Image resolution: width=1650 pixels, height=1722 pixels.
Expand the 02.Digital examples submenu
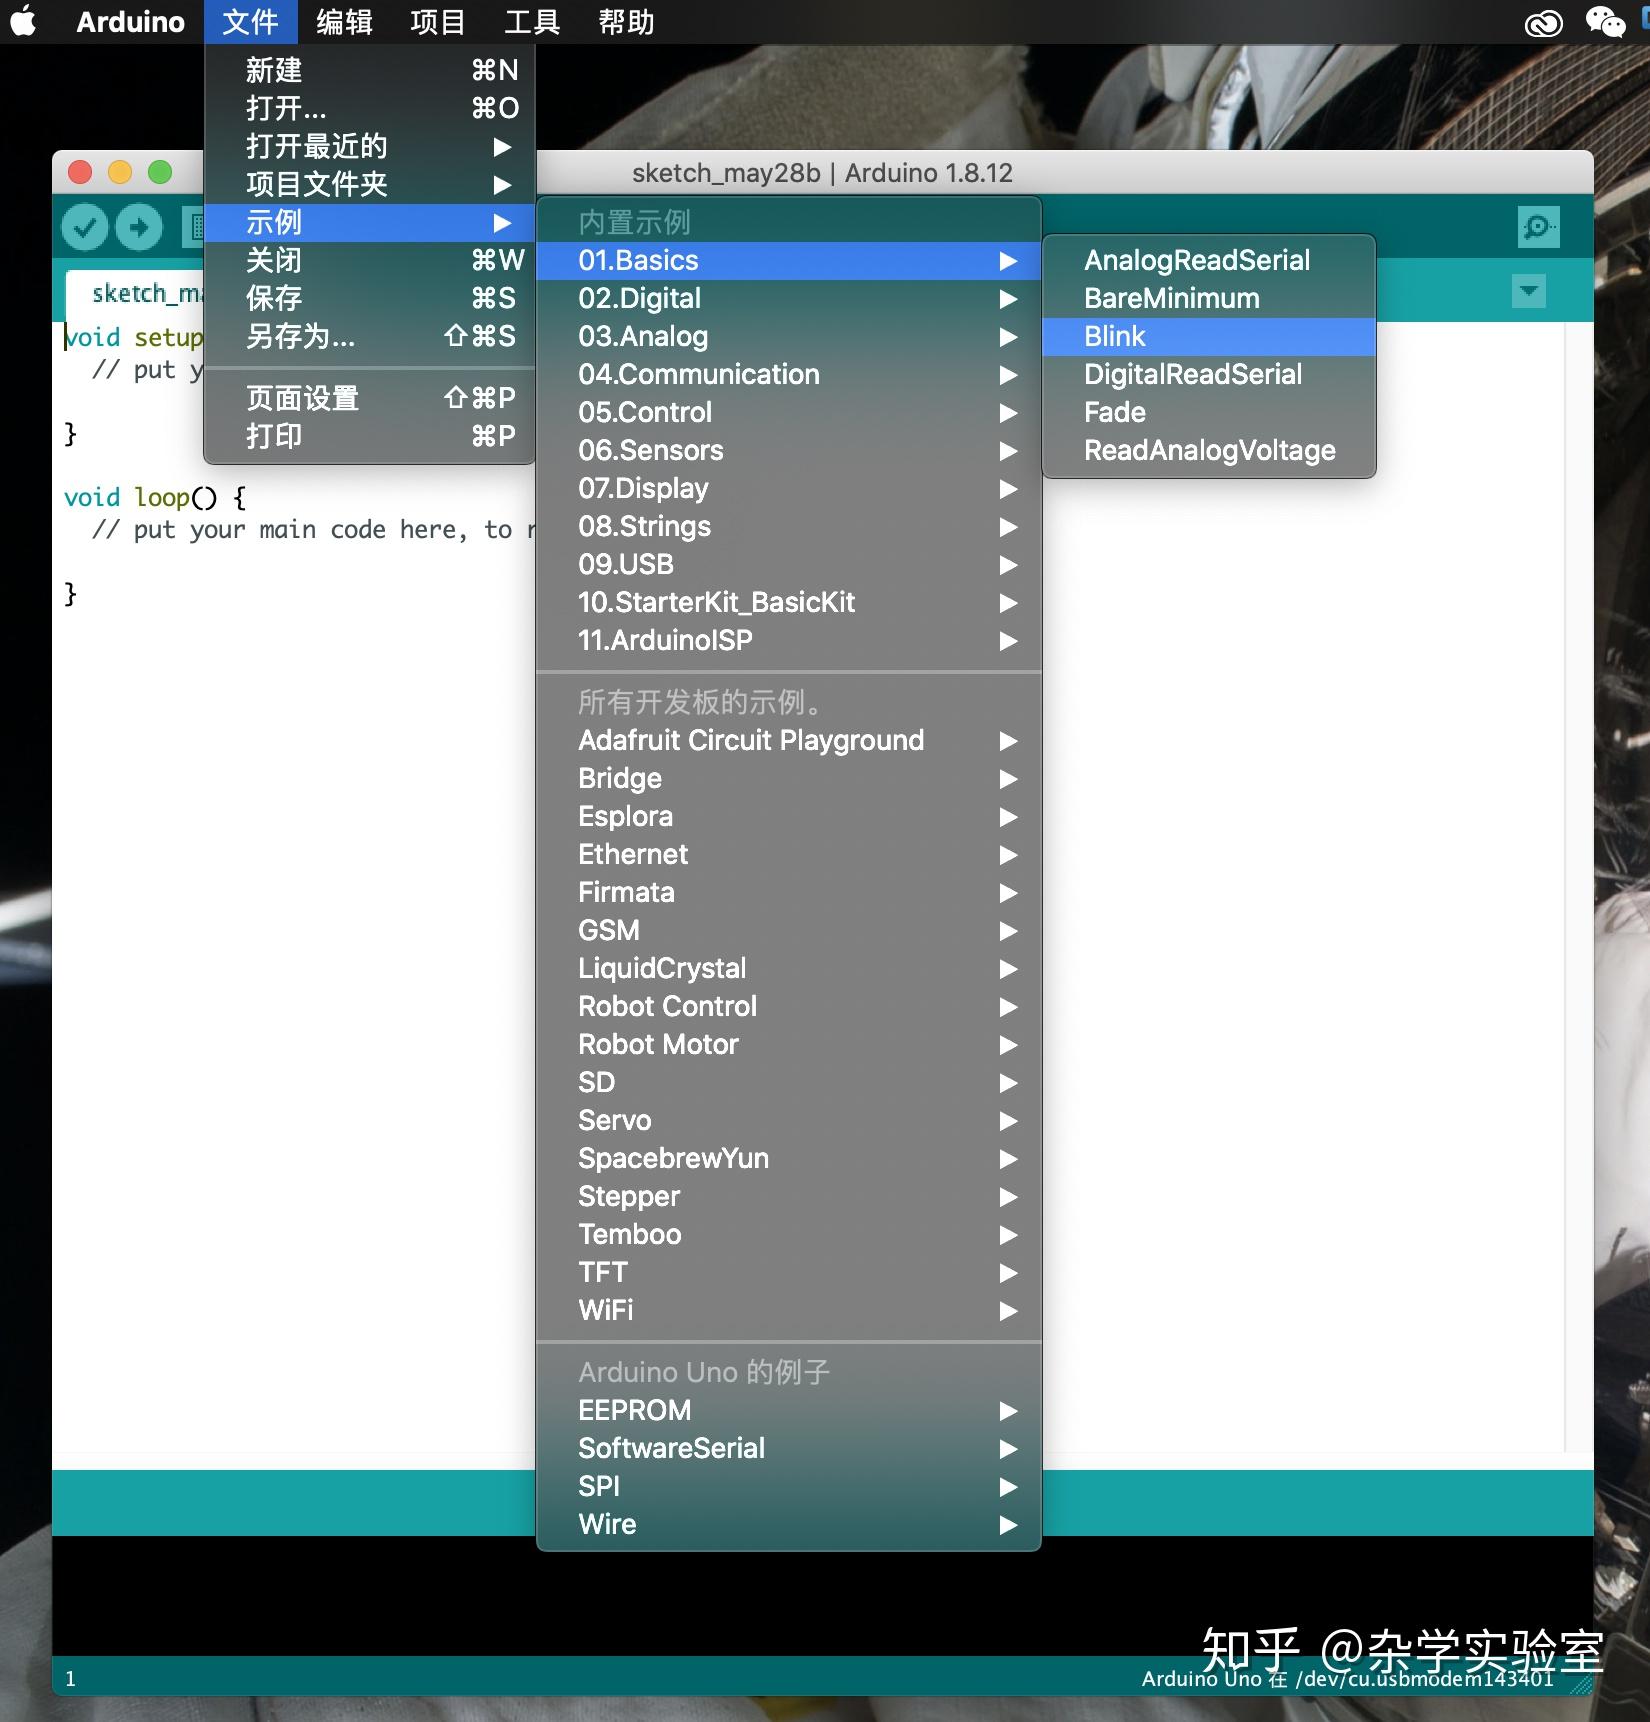tap(789, 298)
